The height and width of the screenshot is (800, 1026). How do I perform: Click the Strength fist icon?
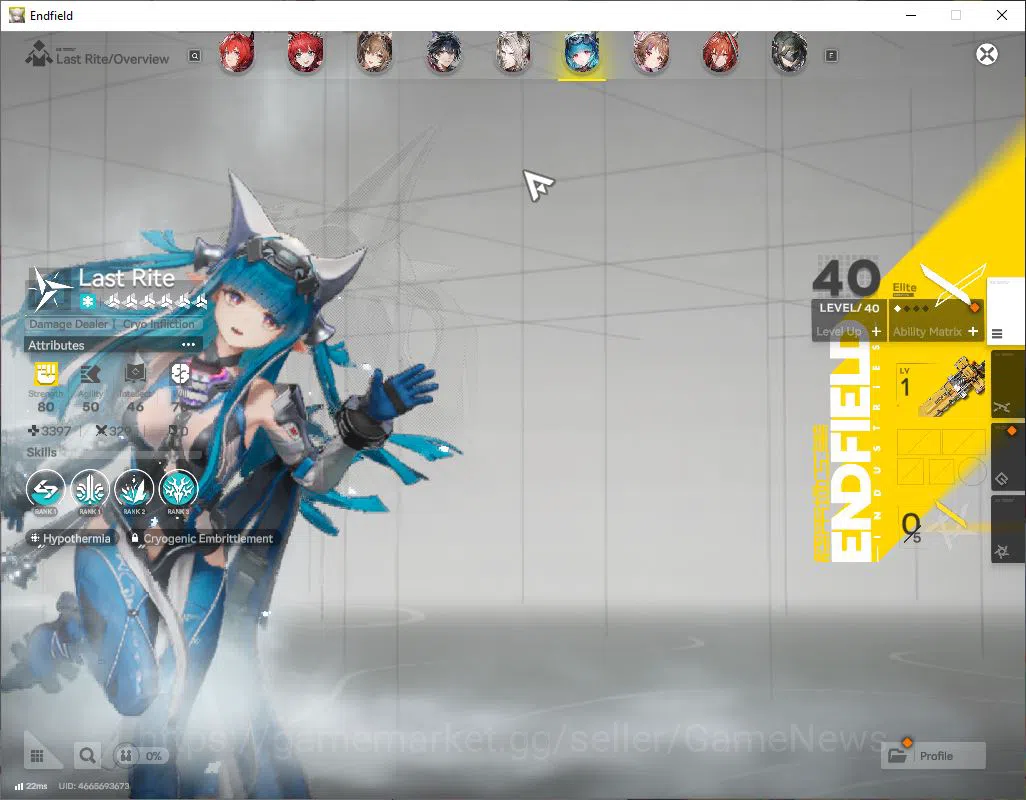(x=46, y=374)
